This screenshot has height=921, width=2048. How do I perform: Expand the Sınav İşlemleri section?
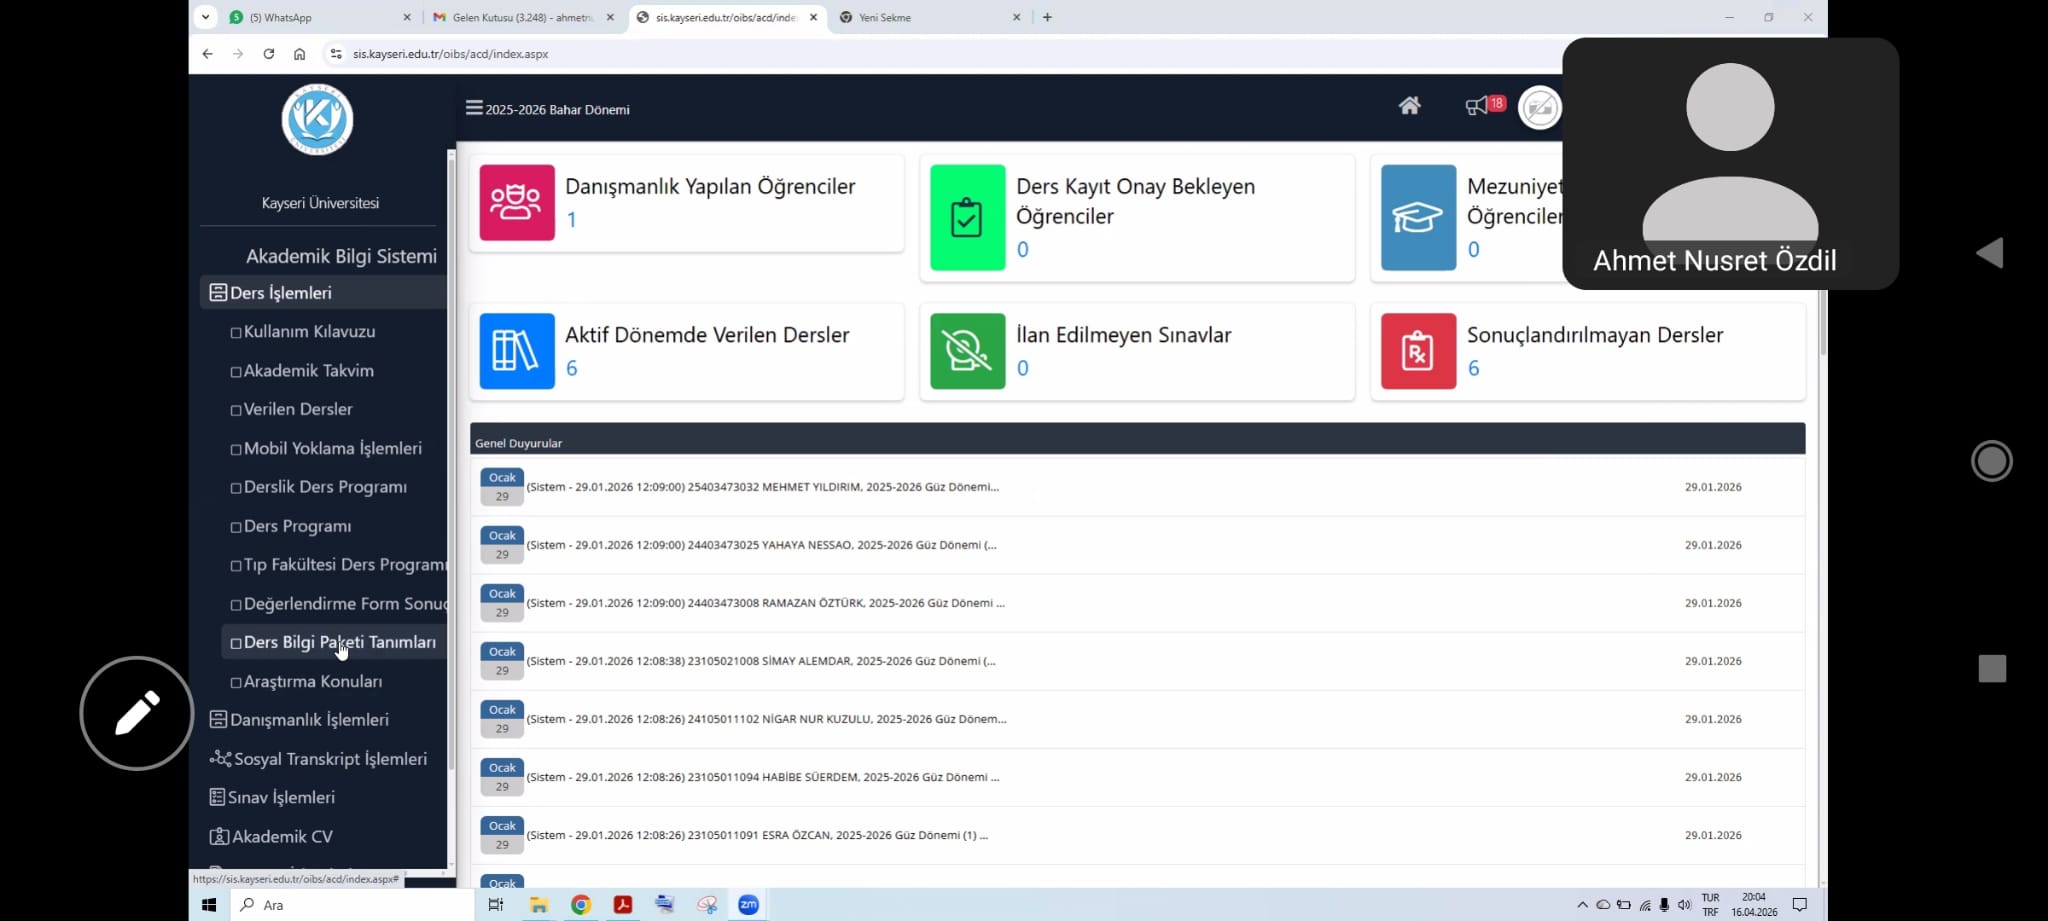click(x=281, y=798)
